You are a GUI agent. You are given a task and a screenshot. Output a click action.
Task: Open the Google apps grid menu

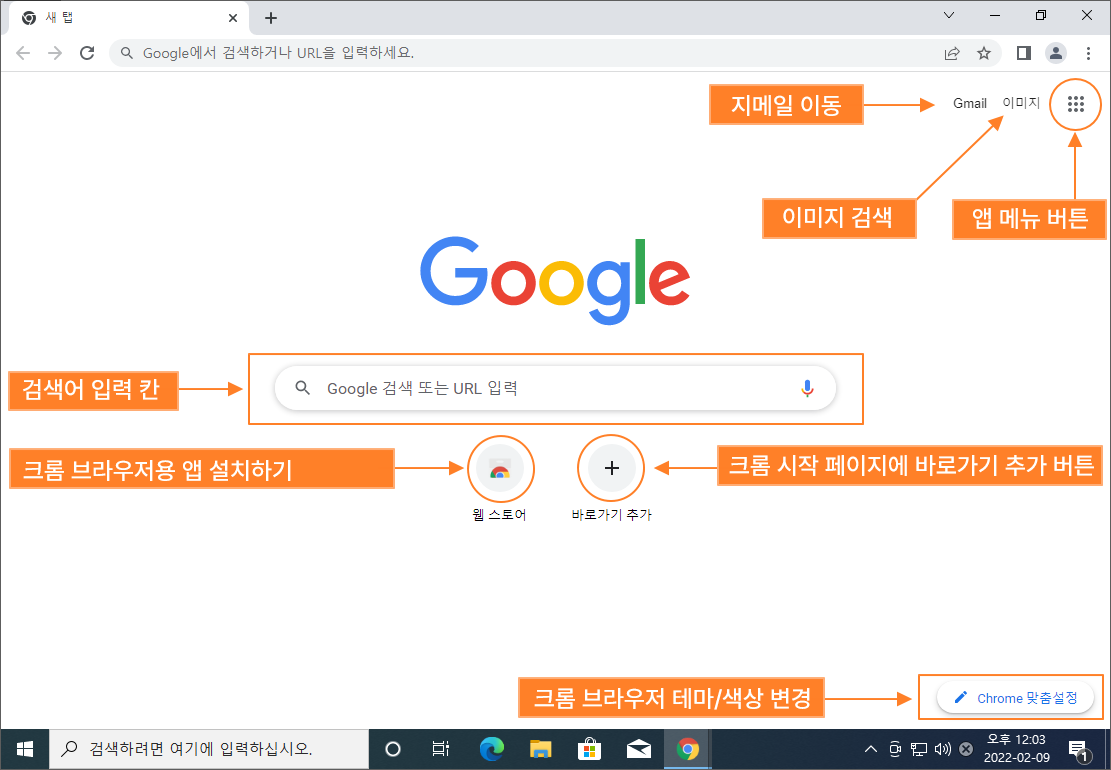1076,104
